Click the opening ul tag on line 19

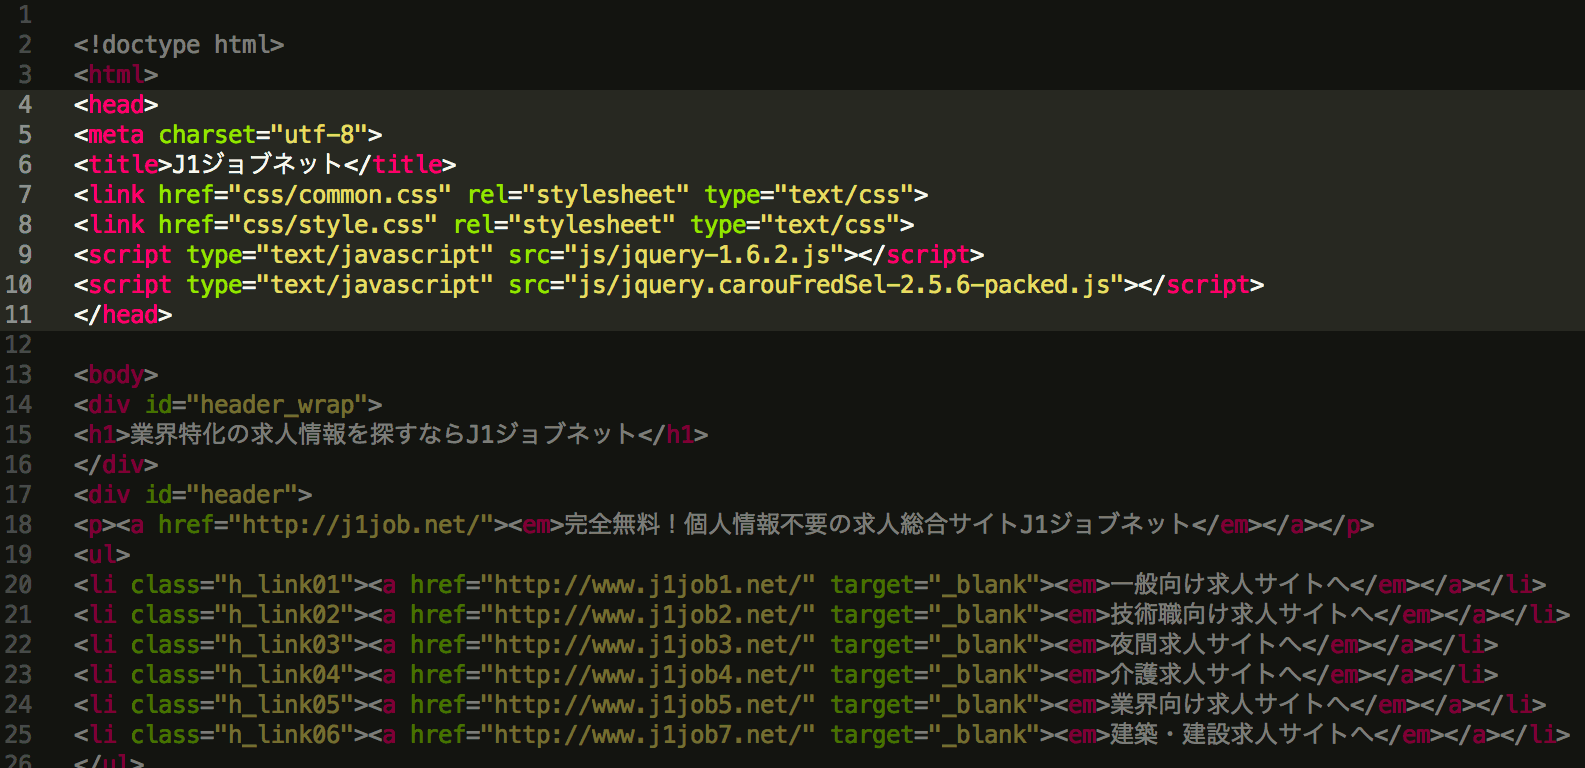point(102,555)
